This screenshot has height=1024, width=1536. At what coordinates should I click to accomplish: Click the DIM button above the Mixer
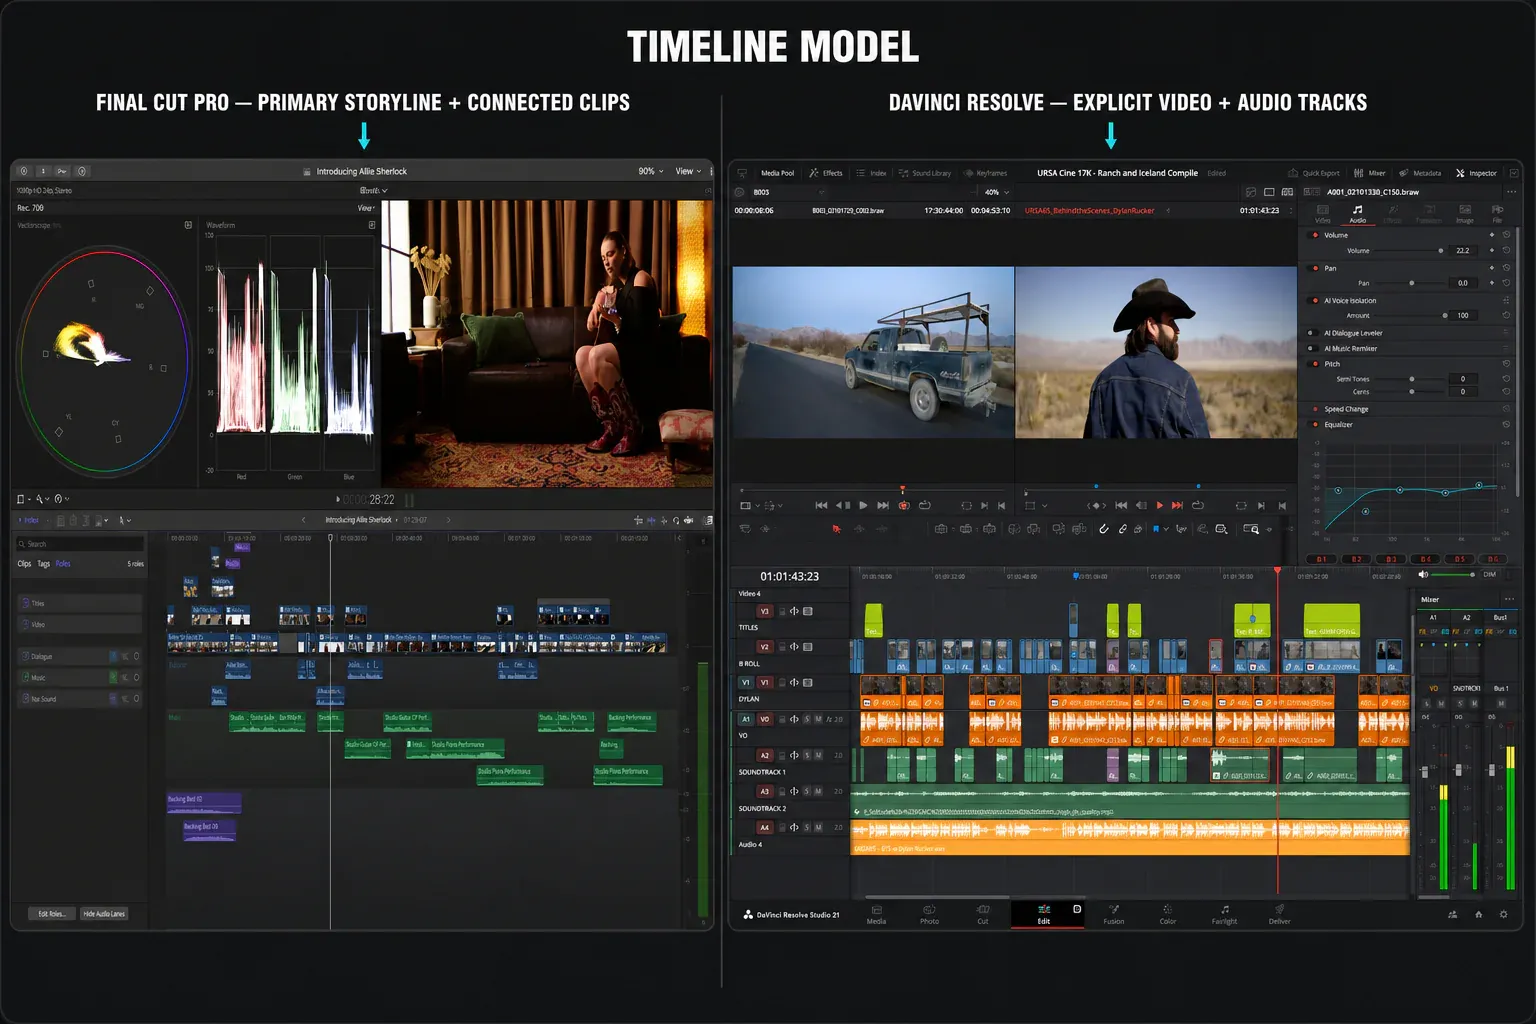[1490, 574]
